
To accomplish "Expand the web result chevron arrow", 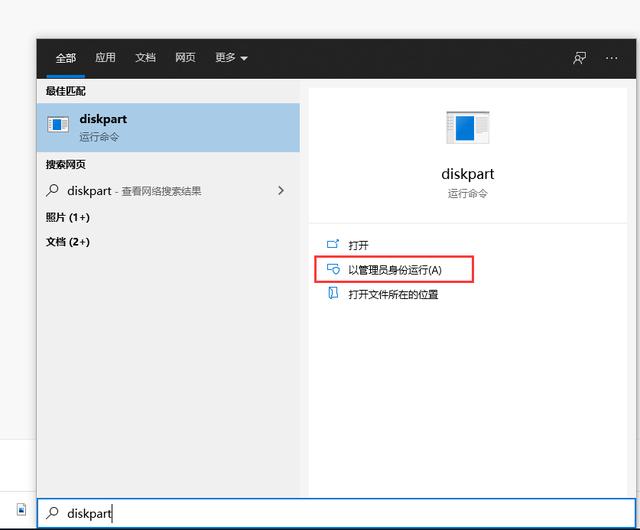I will pyautogui.click(x=281, y=190).
